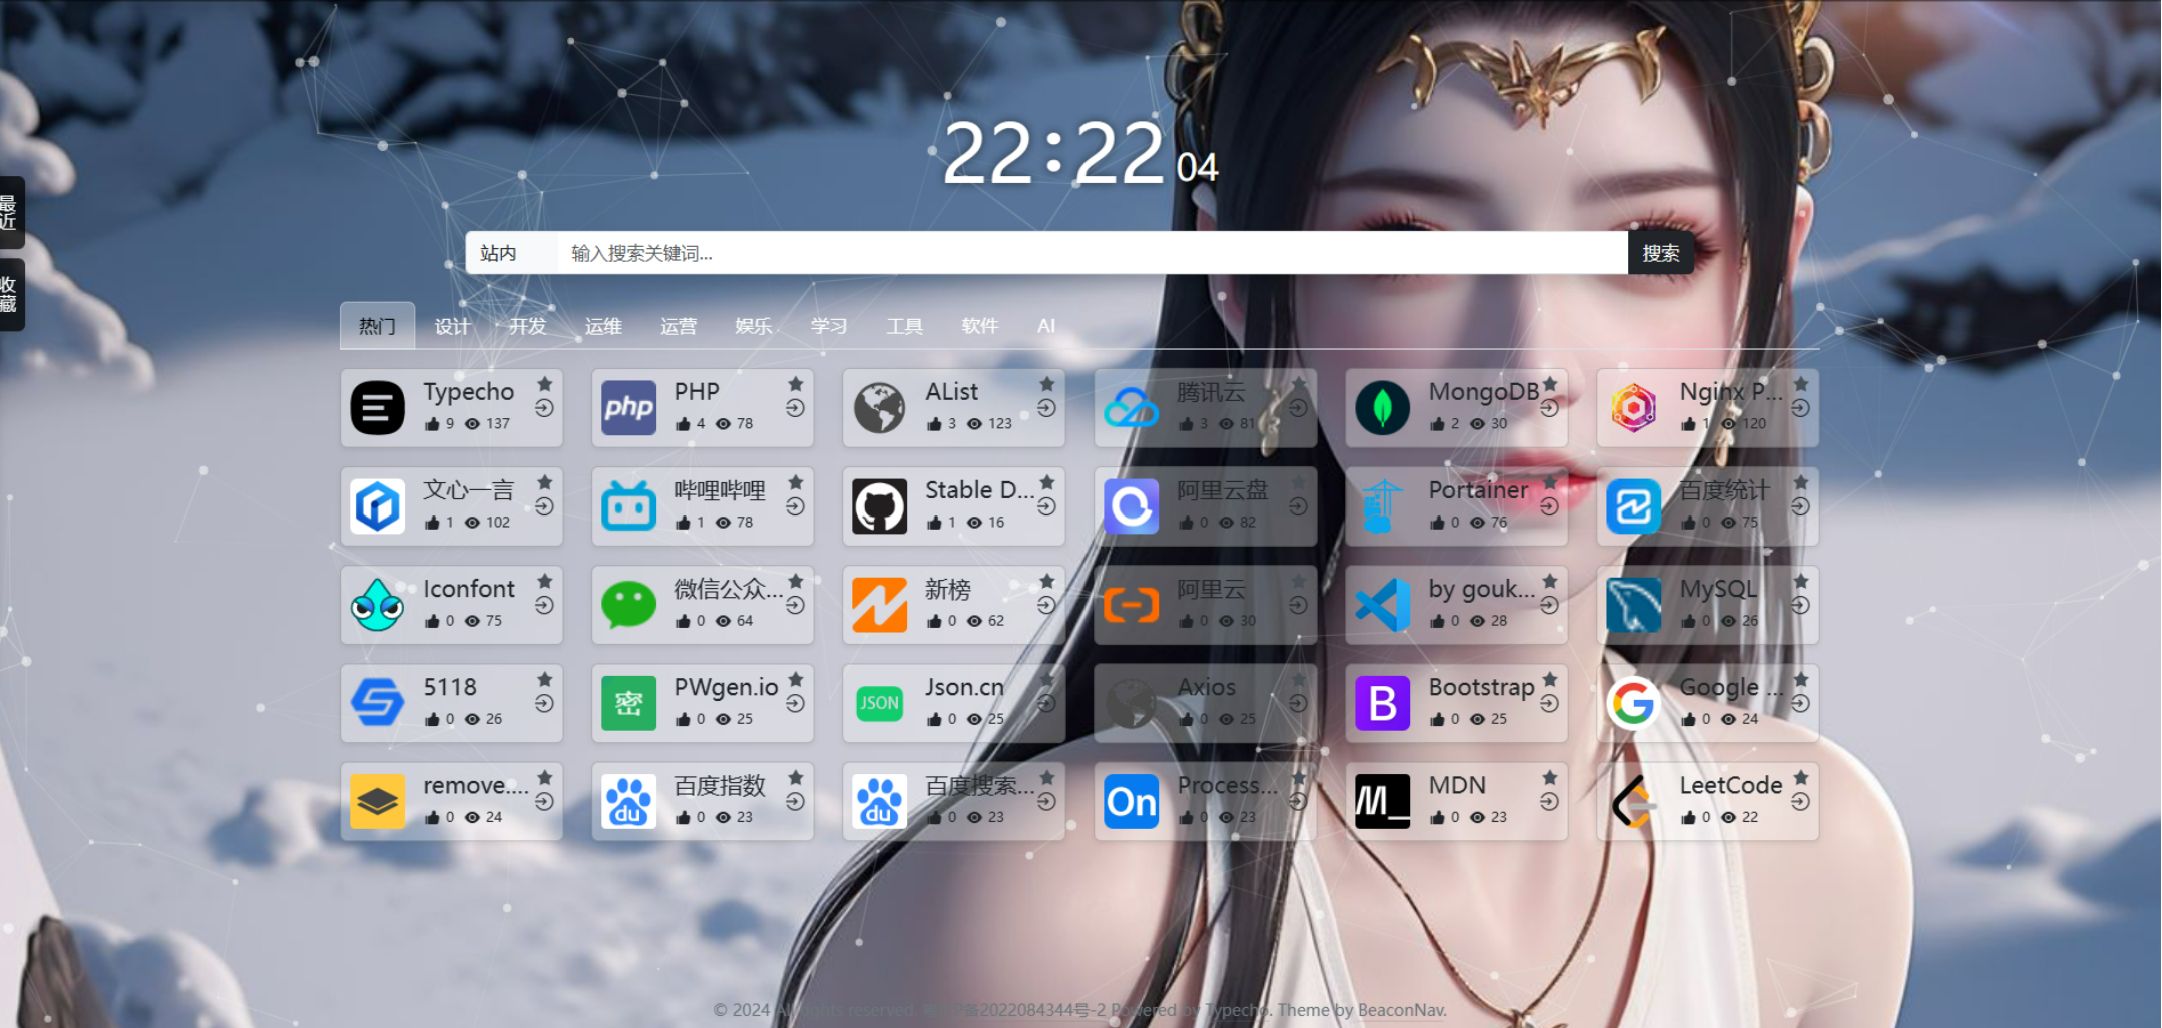2162x1028 pixels.
Task: Select the AI category tab
Action: [1046, 327]
